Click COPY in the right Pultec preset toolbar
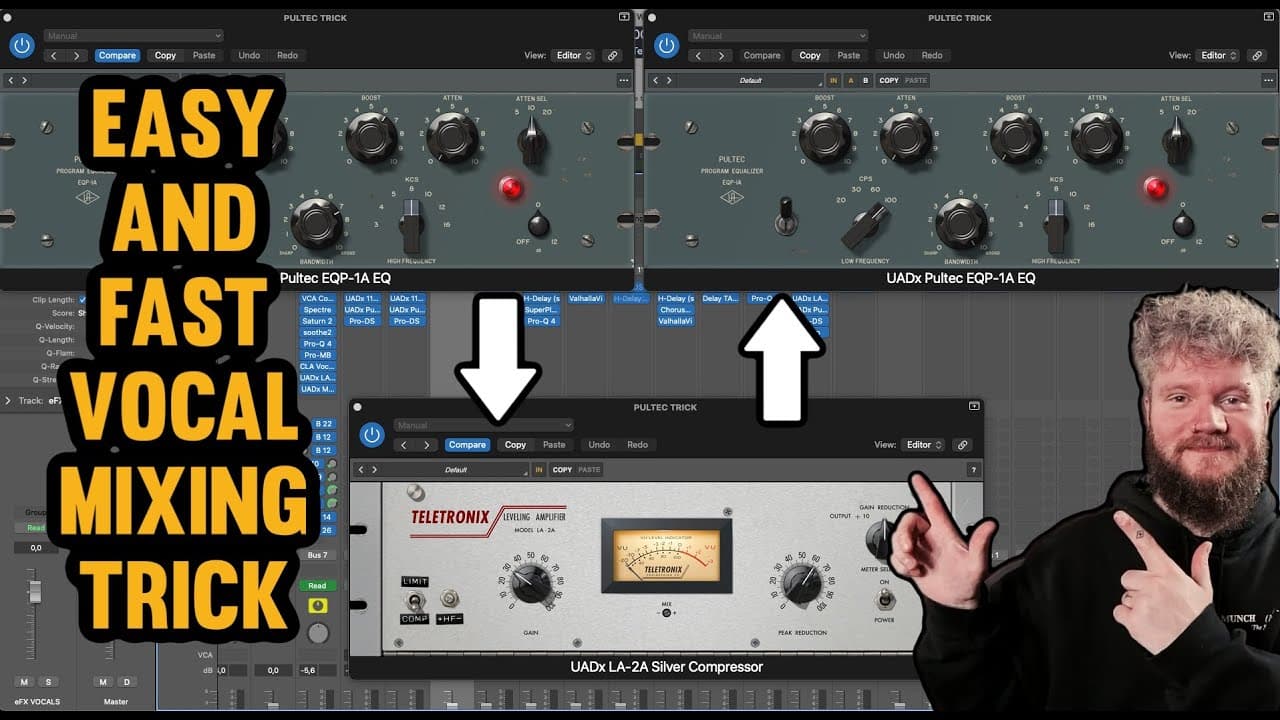Viewport: 1280px width, 720px height. tap(889, 80)
